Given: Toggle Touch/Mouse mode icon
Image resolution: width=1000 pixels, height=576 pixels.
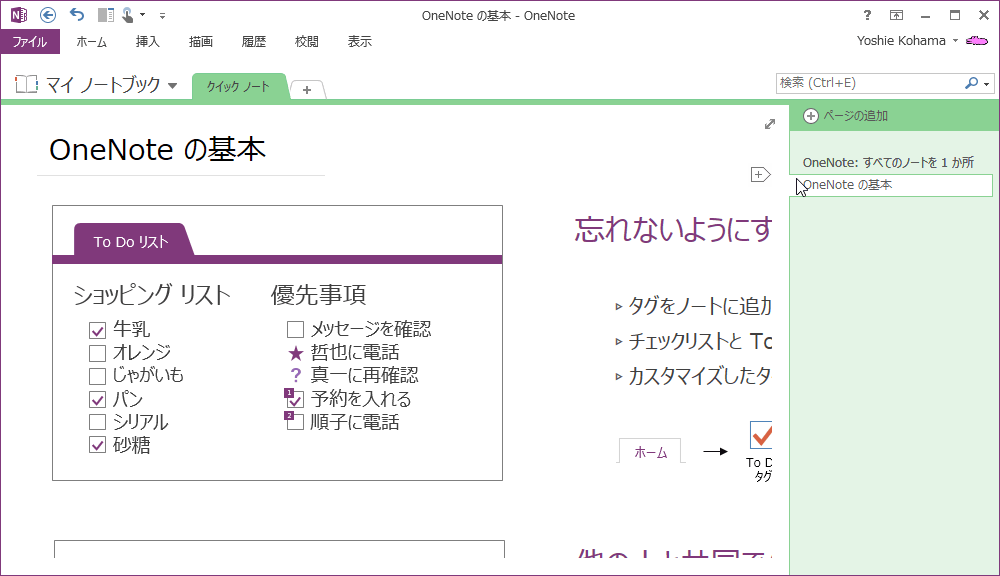Looking at the screenshot, I should pos(128,15).
